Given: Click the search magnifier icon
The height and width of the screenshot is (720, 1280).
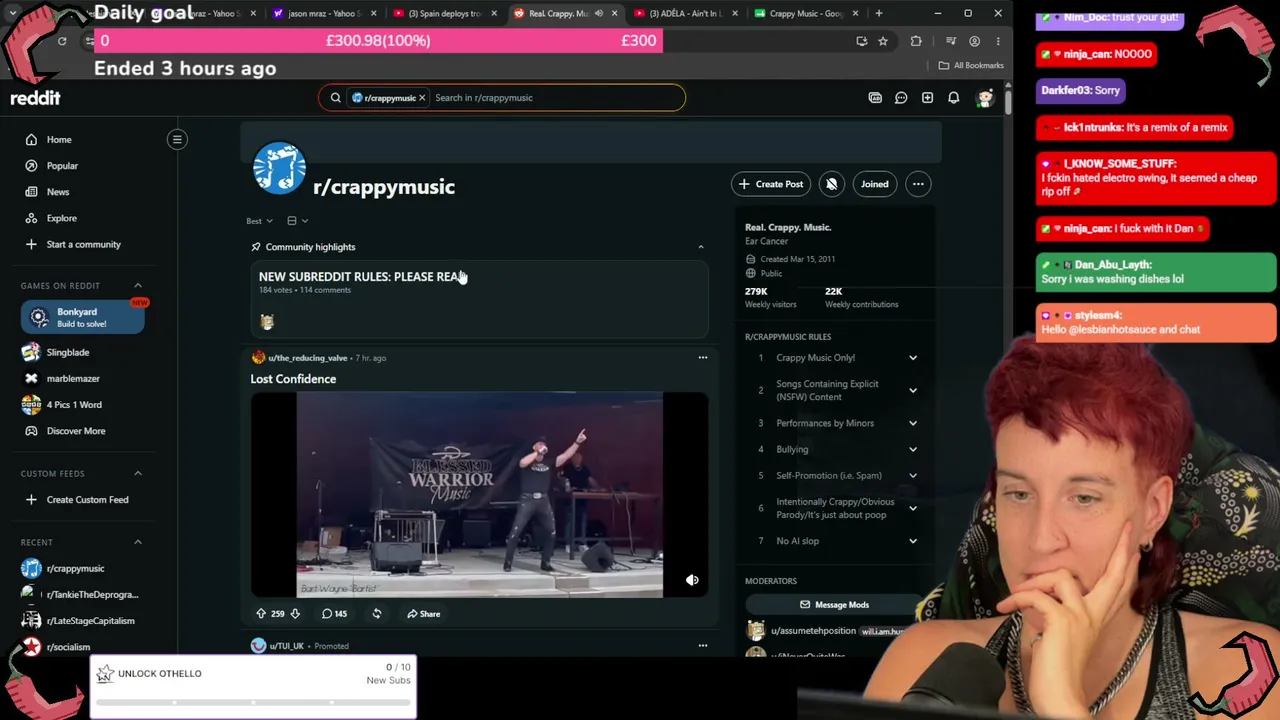Looking at the screenshot, I should (336, 98).
